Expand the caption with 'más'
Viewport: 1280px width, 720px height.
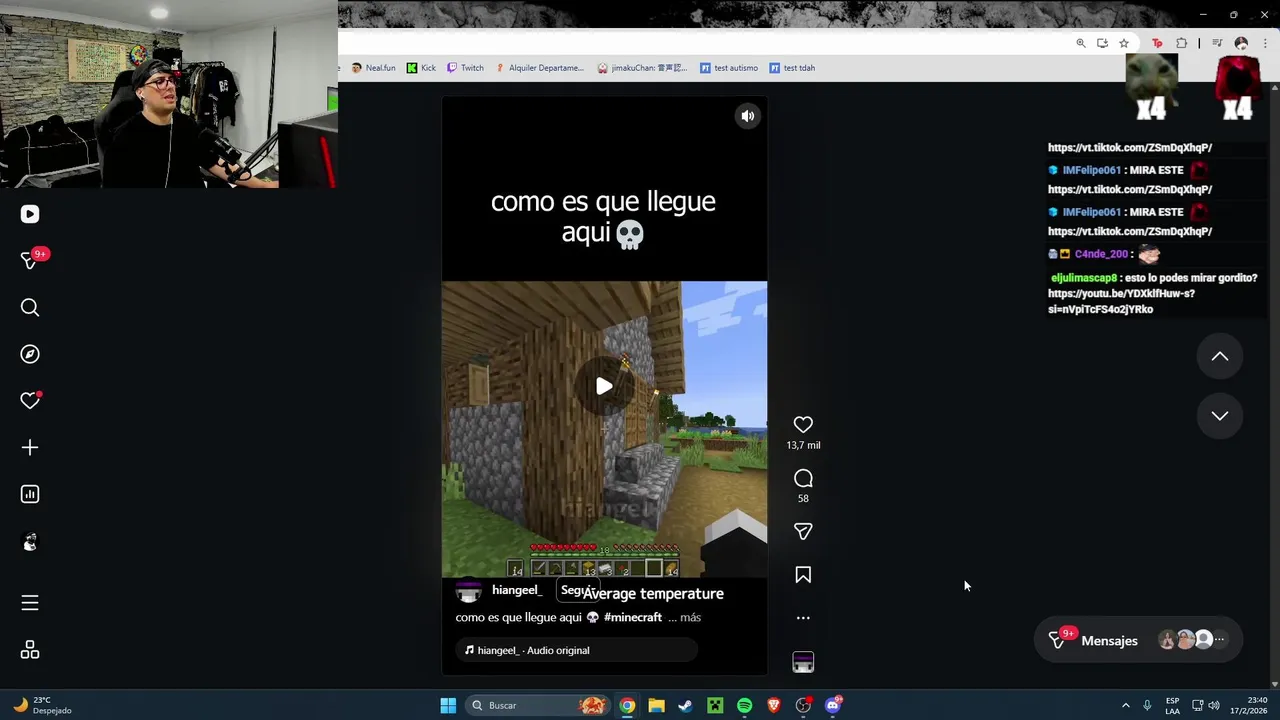click(x=690, y=618)
